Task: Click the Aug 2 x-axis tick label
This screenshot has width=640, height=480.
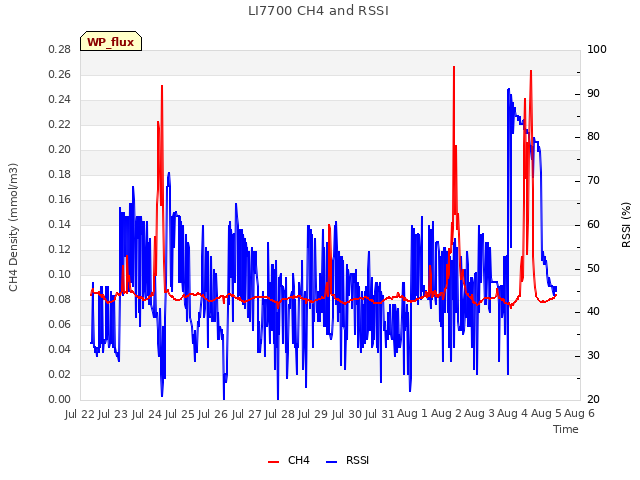Action: point(446,413)
